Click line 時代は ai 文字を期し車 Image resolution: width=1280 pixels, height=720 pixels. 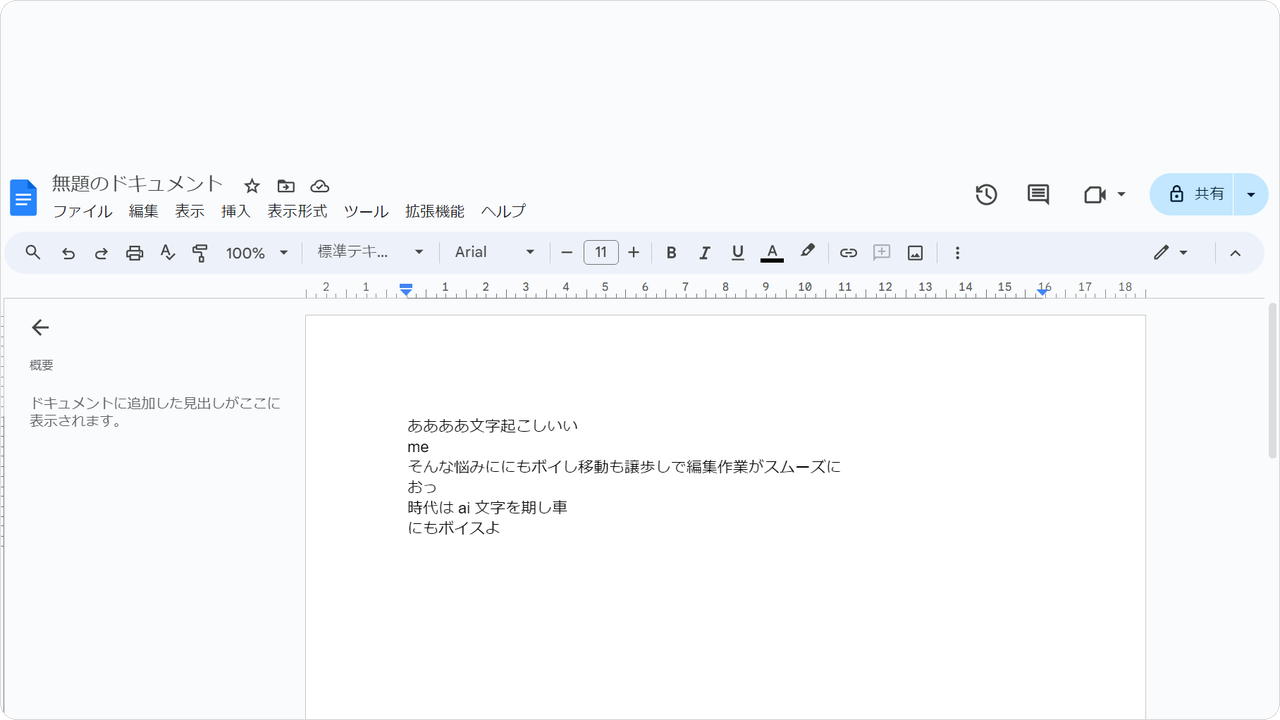pyautogui.click(x=488, y=508)
